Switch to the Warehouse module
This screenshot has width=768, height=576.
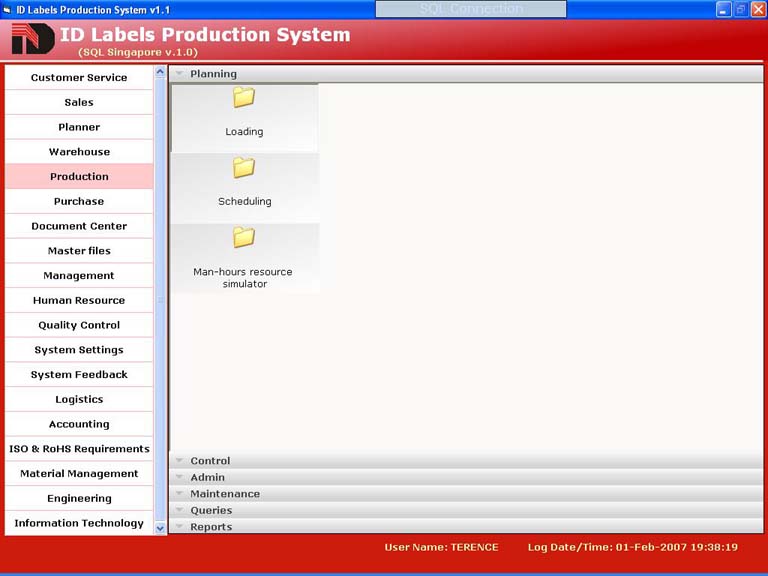tap(79, 152)
